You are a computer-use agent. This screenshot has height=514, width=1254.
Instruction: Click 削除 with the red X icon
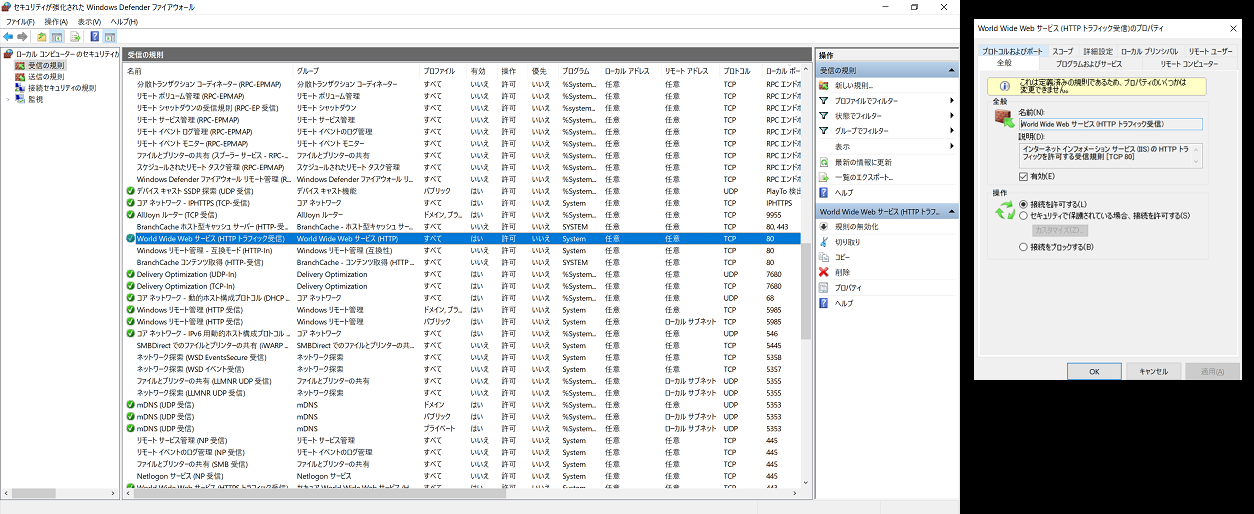[x=844, y=272]
